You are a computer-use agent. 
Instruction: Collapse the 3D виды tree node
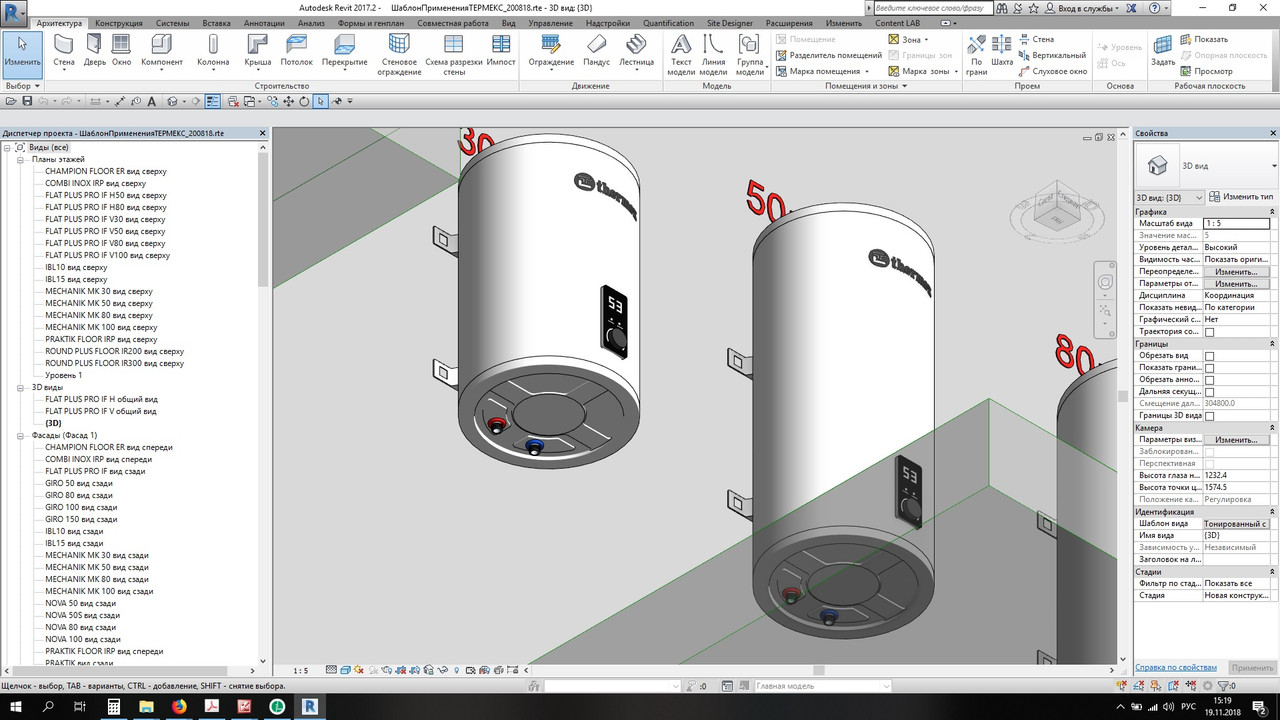coord(21,387)
